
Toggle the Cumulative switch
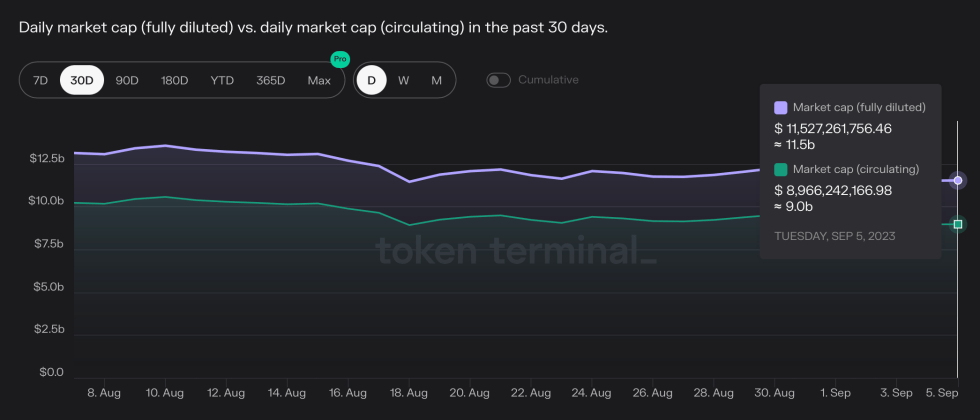498,80
